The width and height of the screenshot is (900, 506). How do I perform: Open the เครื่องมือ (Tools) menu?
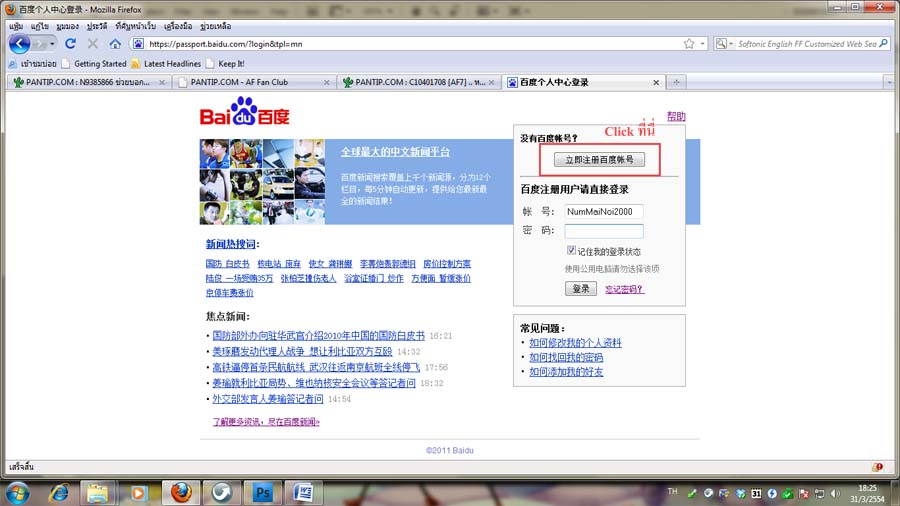(x=178, y=26)
